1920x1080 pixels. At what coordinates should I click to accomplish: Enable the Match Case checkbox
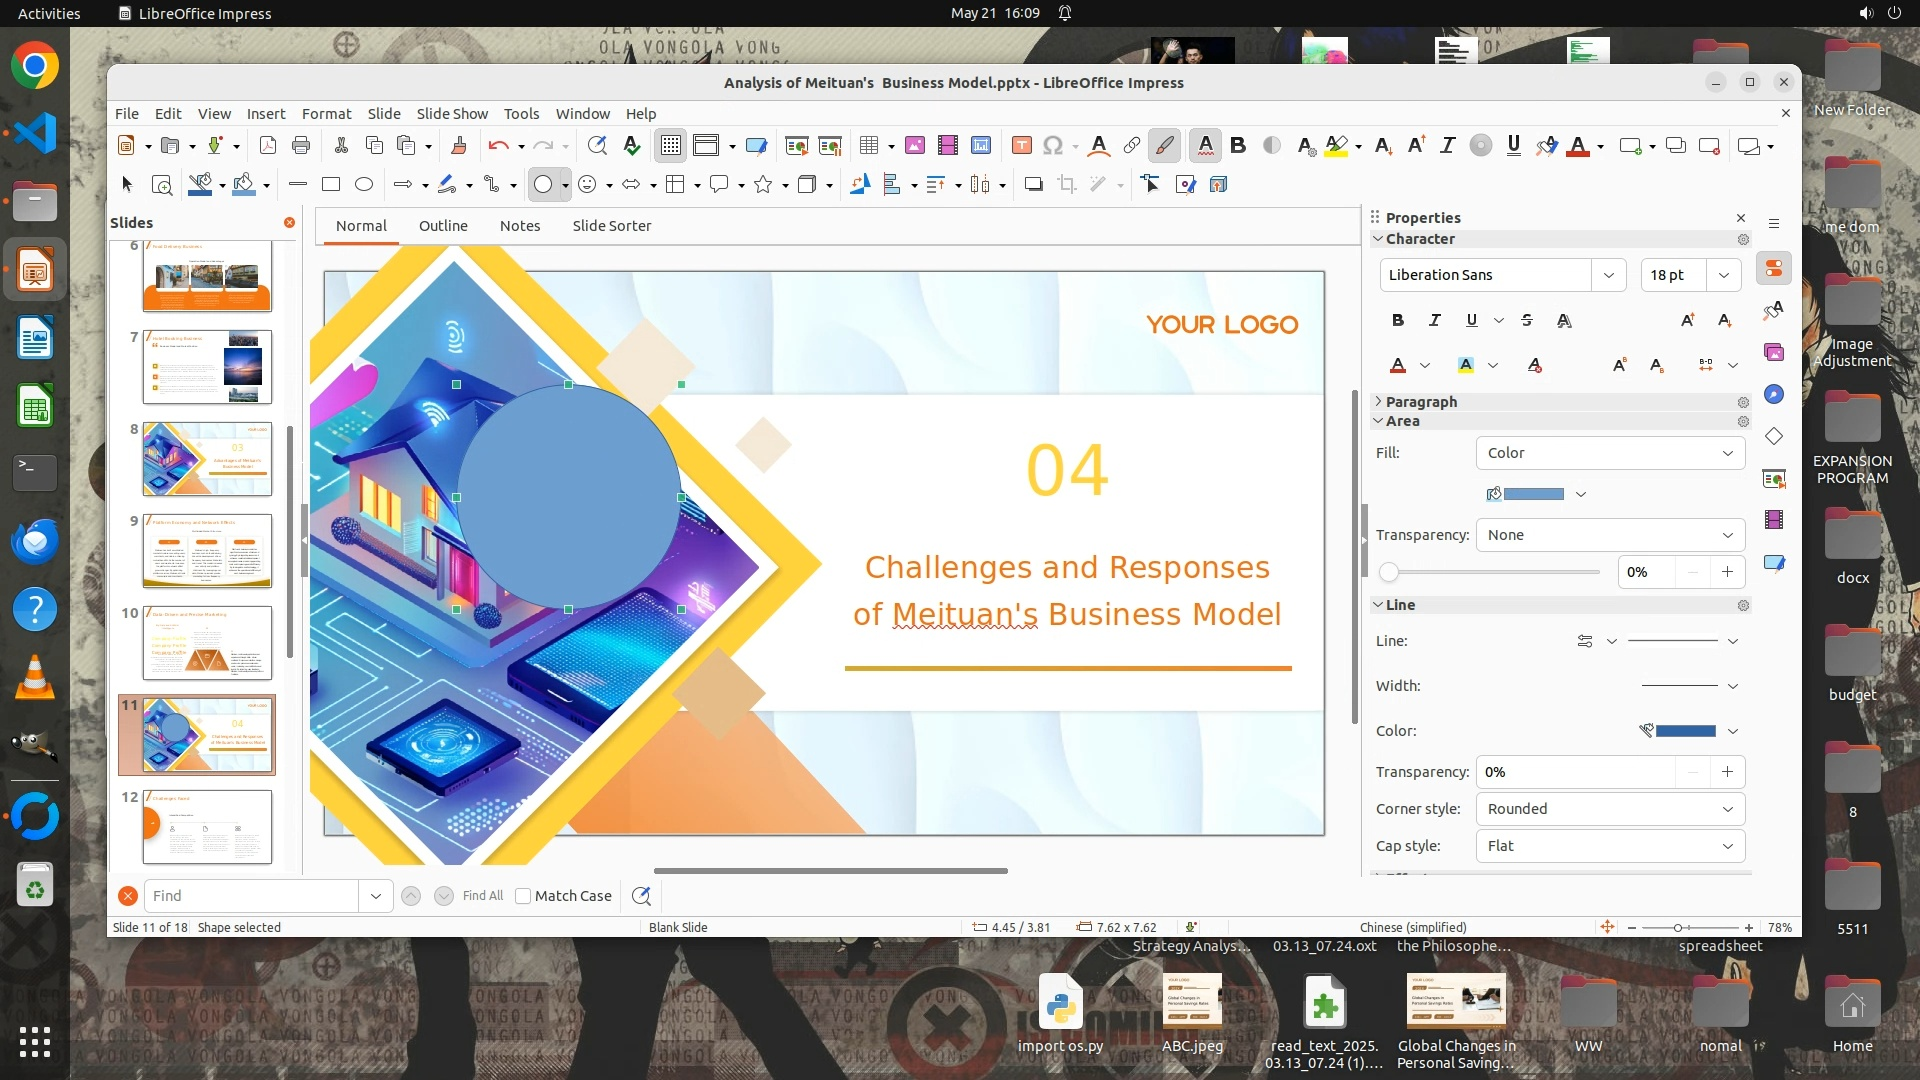click(x=523, y=896)
